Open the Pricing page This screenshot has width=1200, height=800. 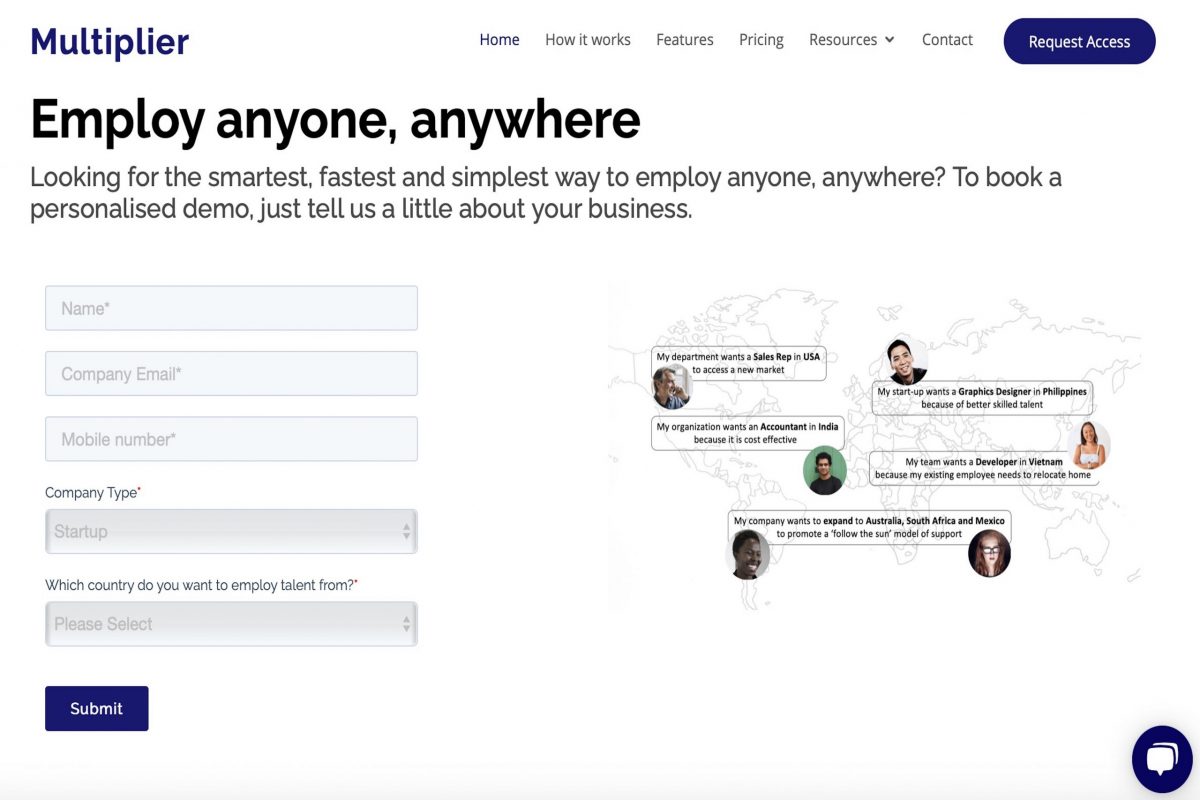tap(761, 40)
